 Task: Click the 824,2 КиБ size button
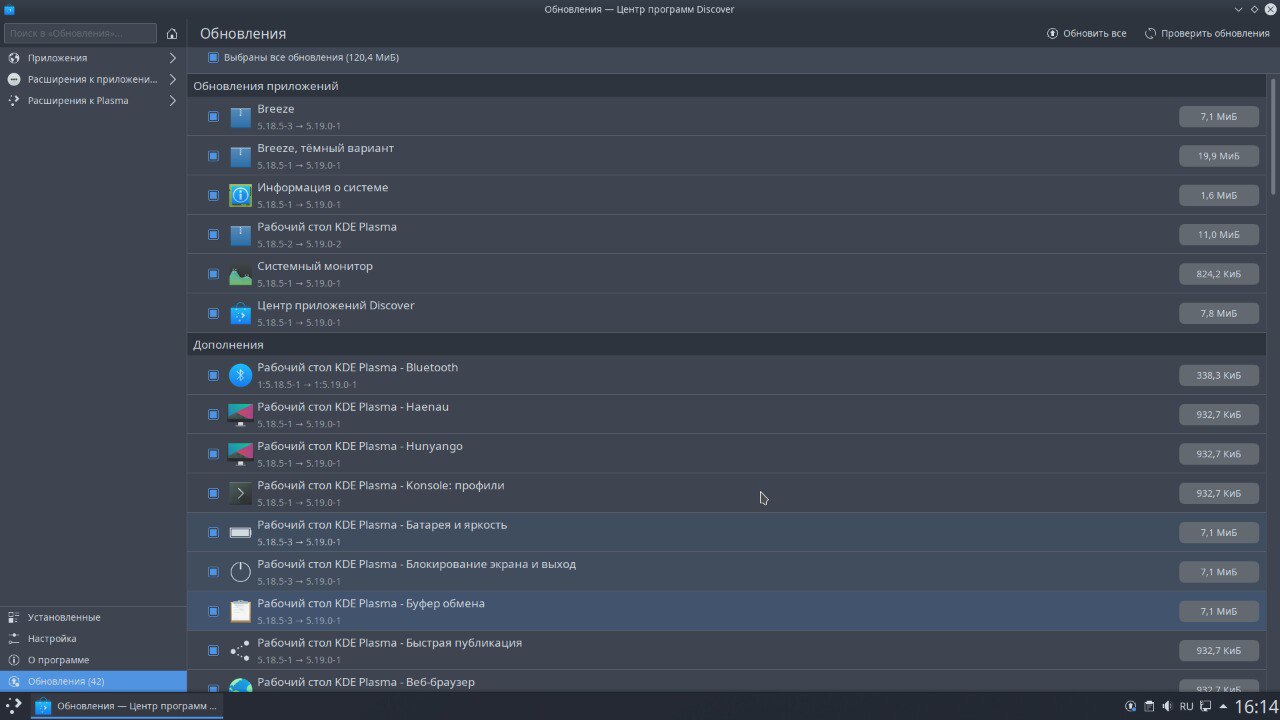(1218, 274)
